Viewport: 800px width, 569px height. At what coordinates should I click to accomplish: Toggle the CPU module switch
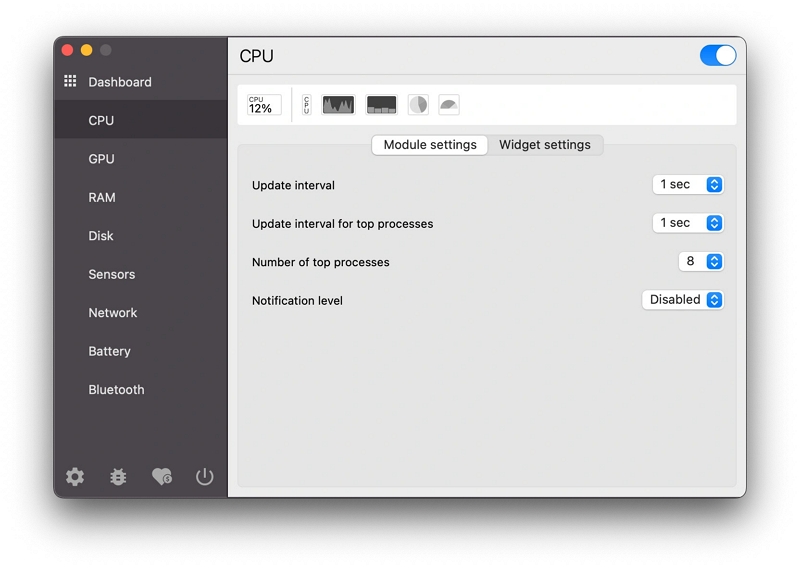(x=718, y=56)
